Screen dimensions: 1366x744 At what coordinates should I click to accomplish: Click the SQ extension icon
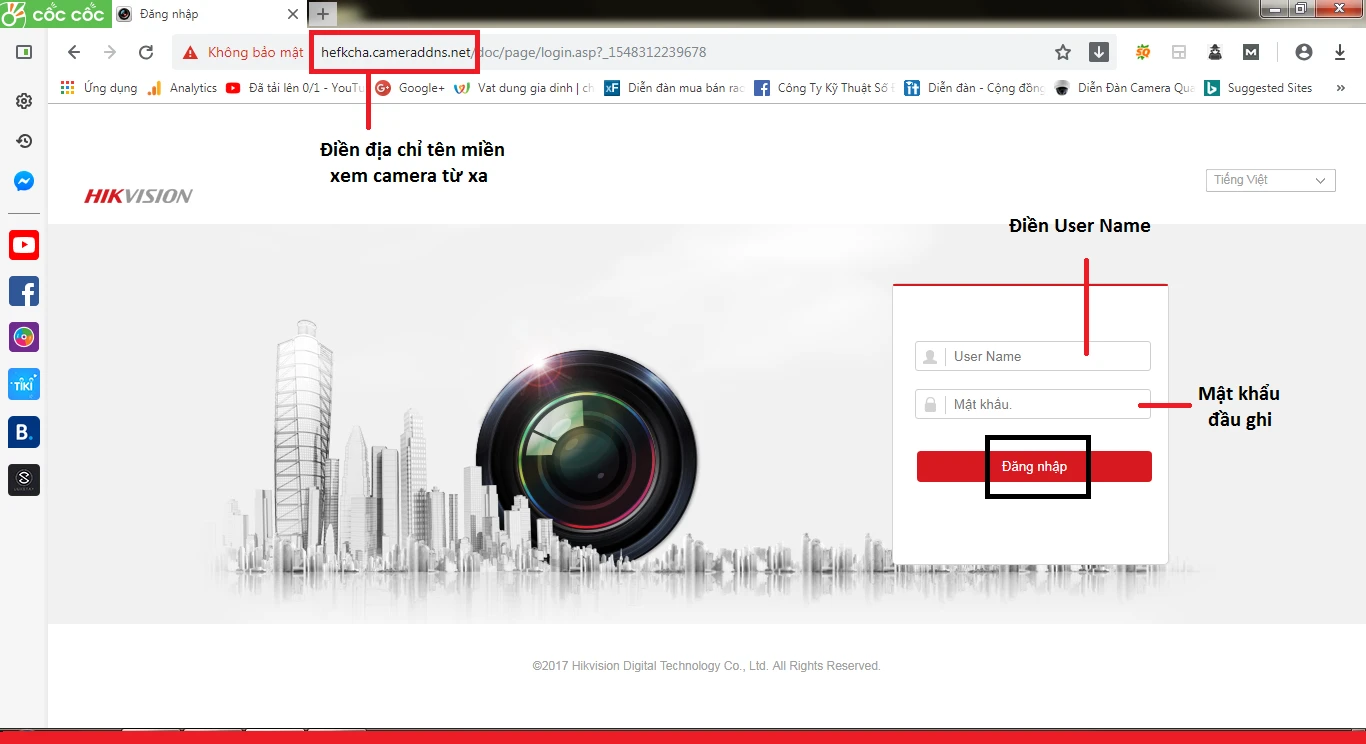click(1143, 52)
